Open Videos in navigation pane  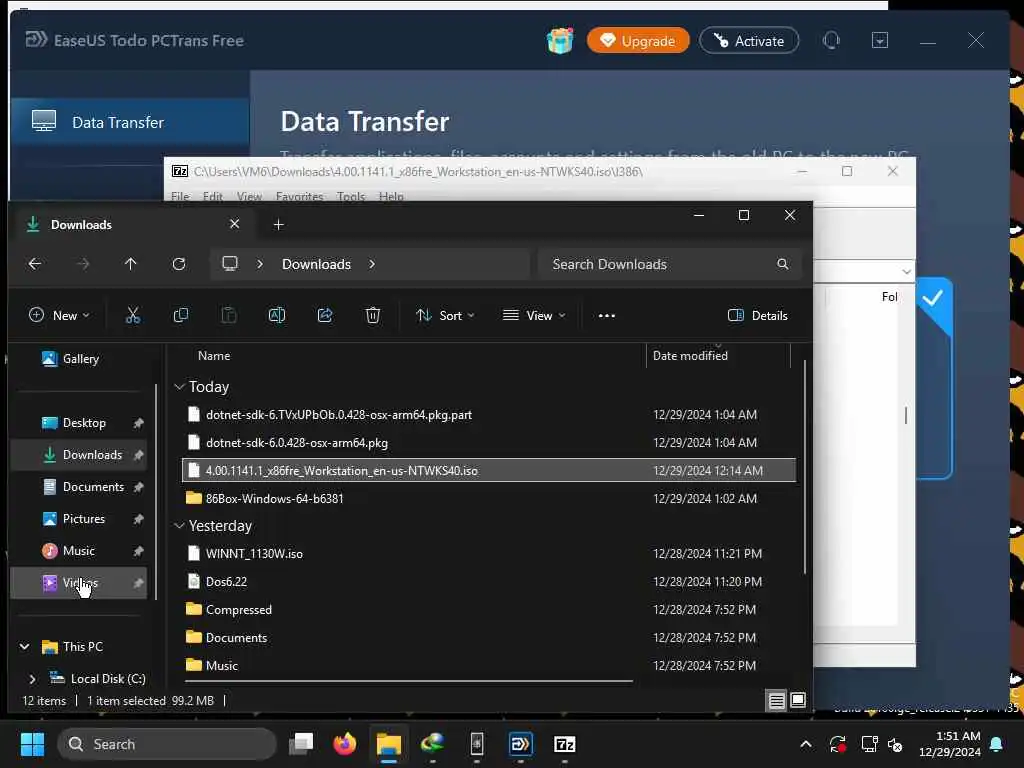[x=79, y=583]
